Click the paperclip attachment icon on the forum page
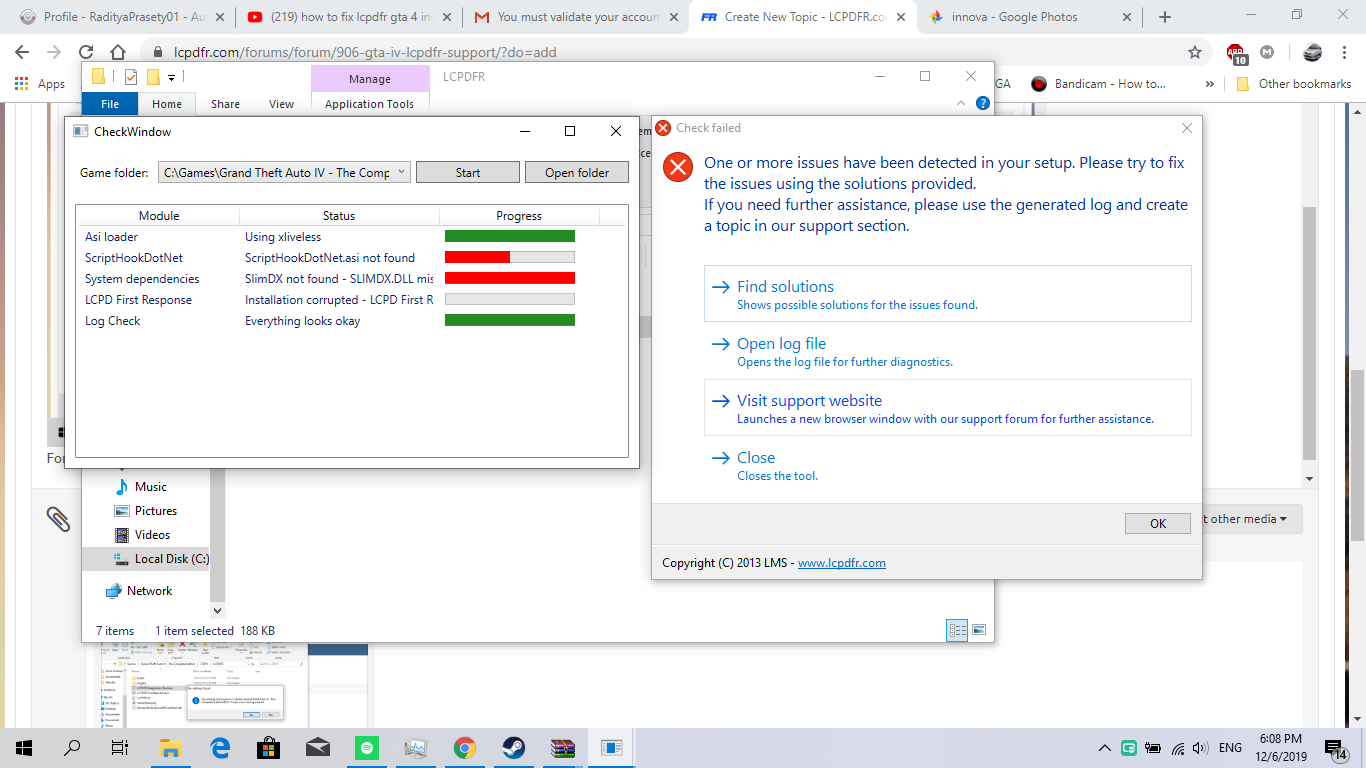The image size is (1366, 768). [x=58, y=518]
